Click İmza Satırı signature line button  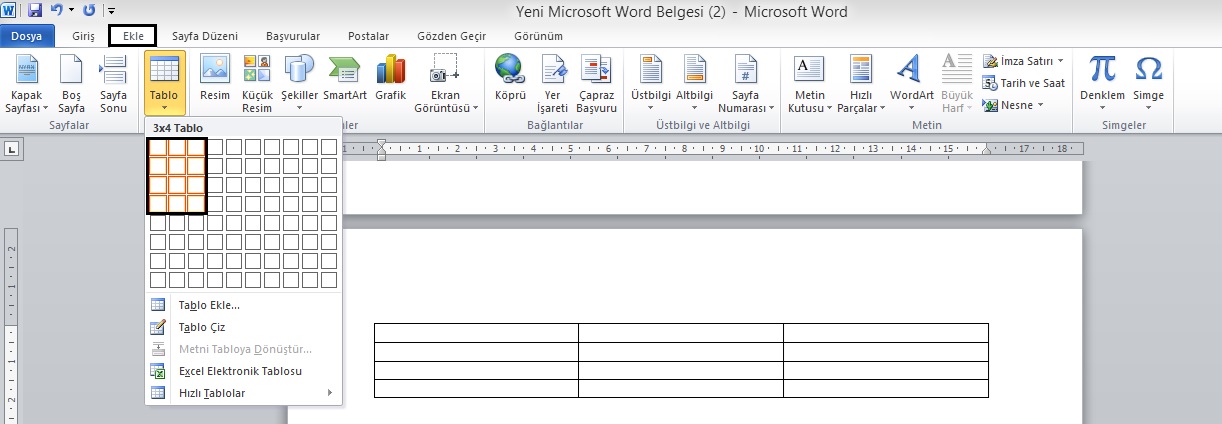coord(1018,61)
